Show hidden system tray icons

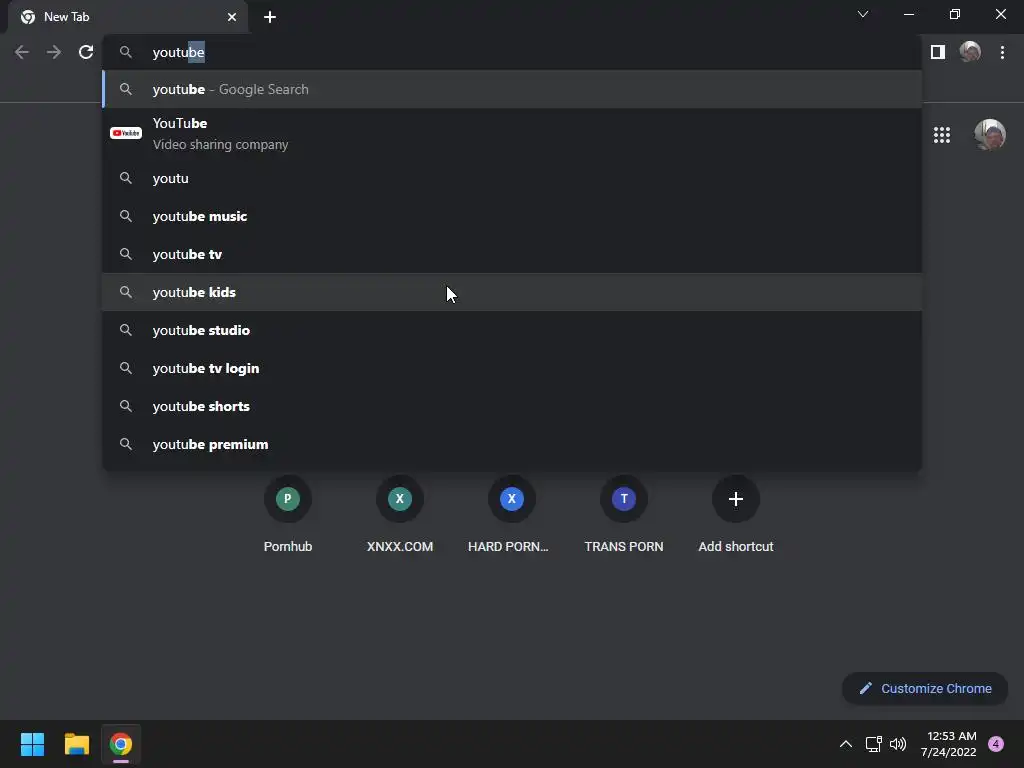pos(846,744)
